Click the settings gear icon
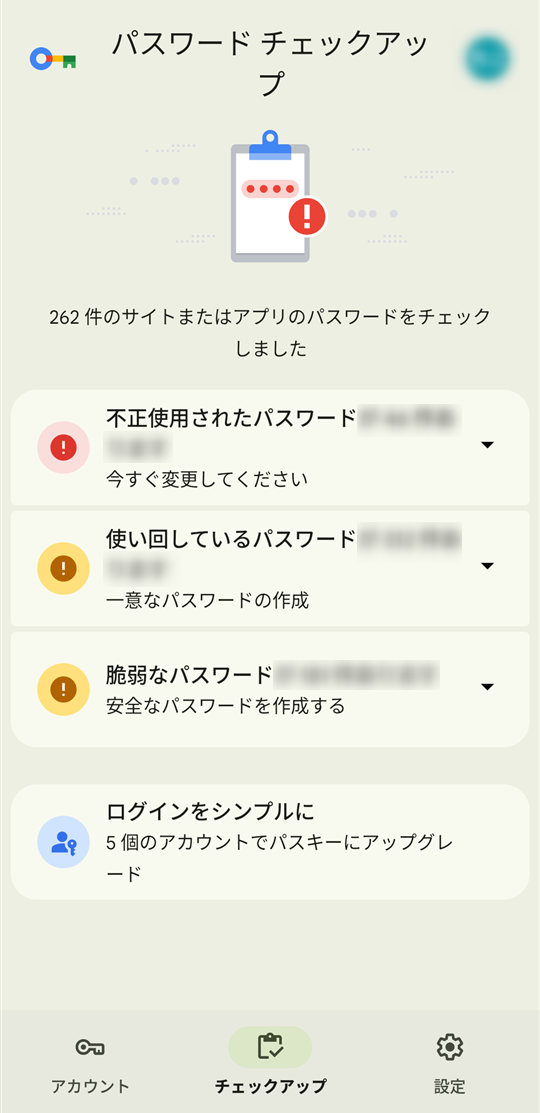540x1113 pixels. [x=450, y=1047]
